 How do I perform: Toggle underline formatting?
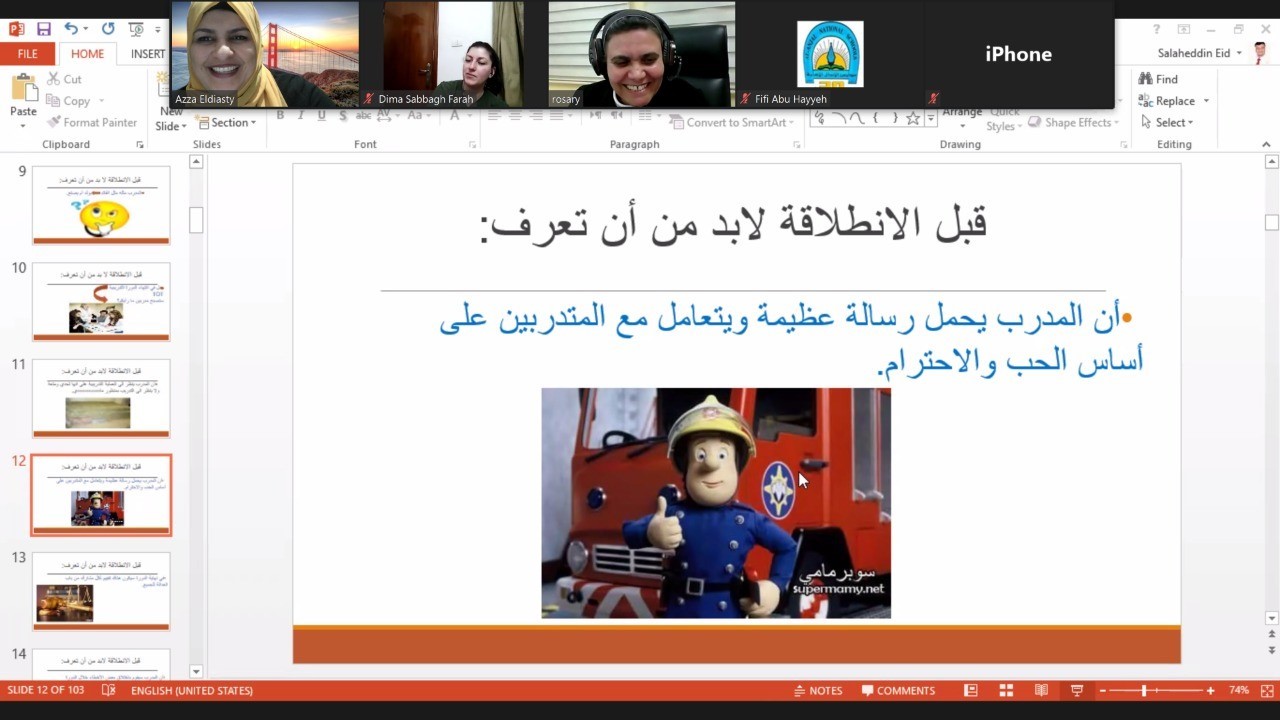[321, 117]
